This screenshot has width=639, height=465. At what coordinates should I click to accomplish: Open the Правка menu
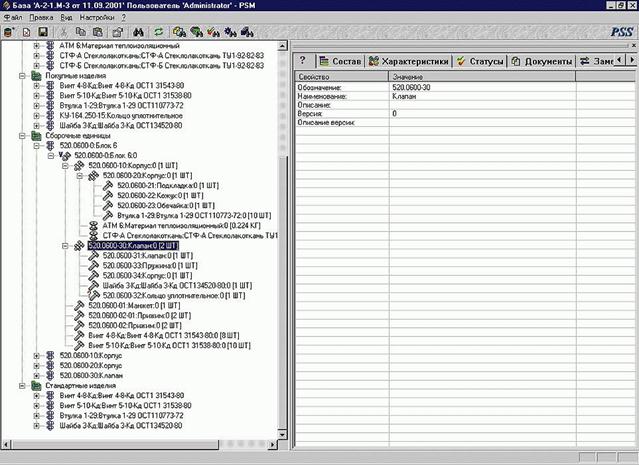point(41,18)
